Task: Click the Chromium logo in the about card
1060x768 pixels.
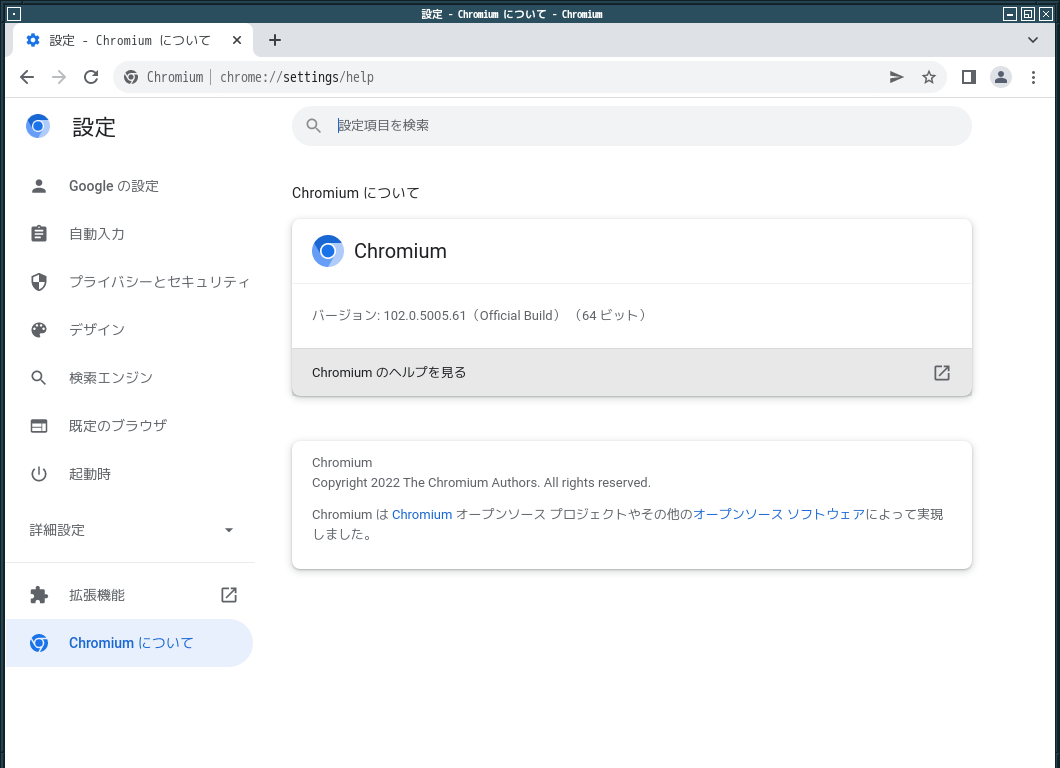Action: (328, 251)
